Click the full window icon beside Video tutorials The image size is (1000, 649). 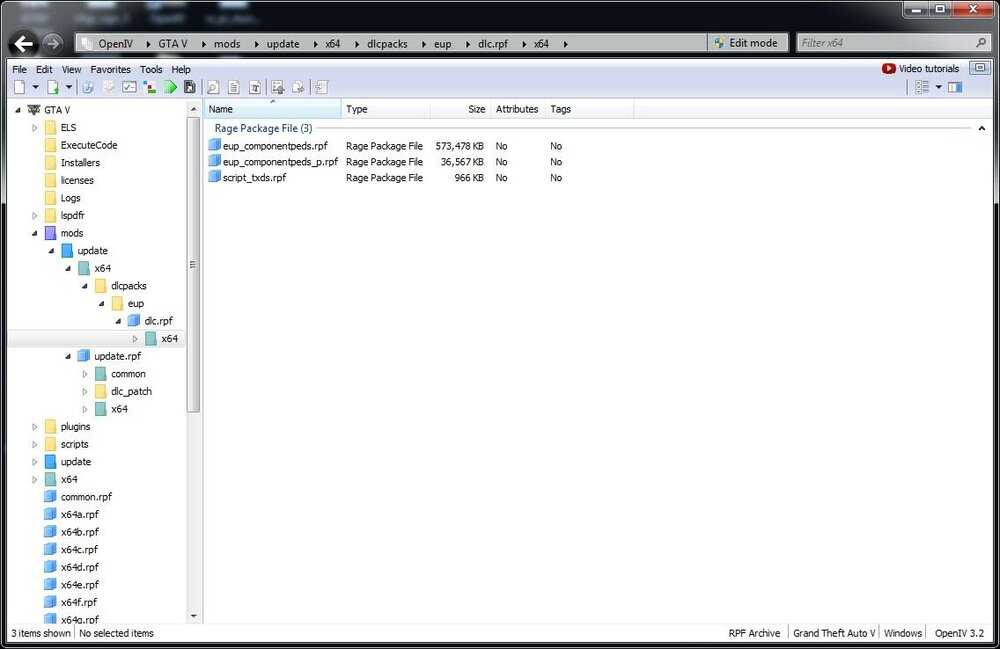[980, 68]
